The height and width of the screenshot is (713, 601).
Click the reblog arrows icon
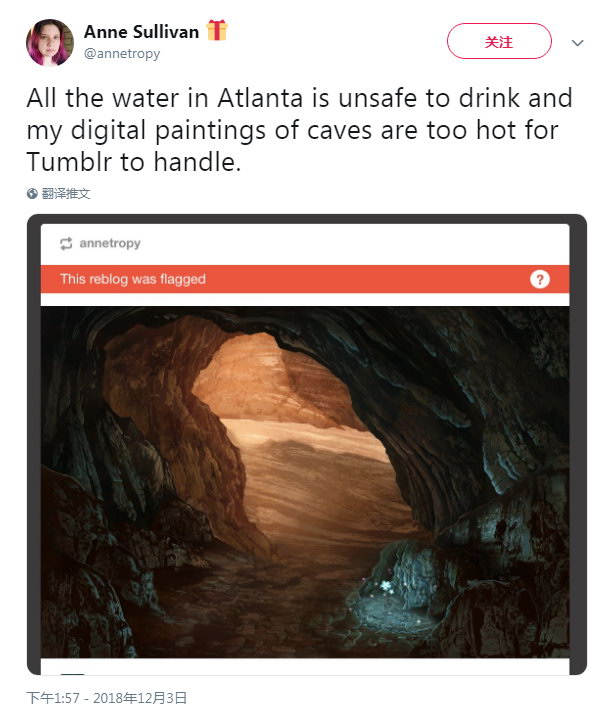coord(66,244)
